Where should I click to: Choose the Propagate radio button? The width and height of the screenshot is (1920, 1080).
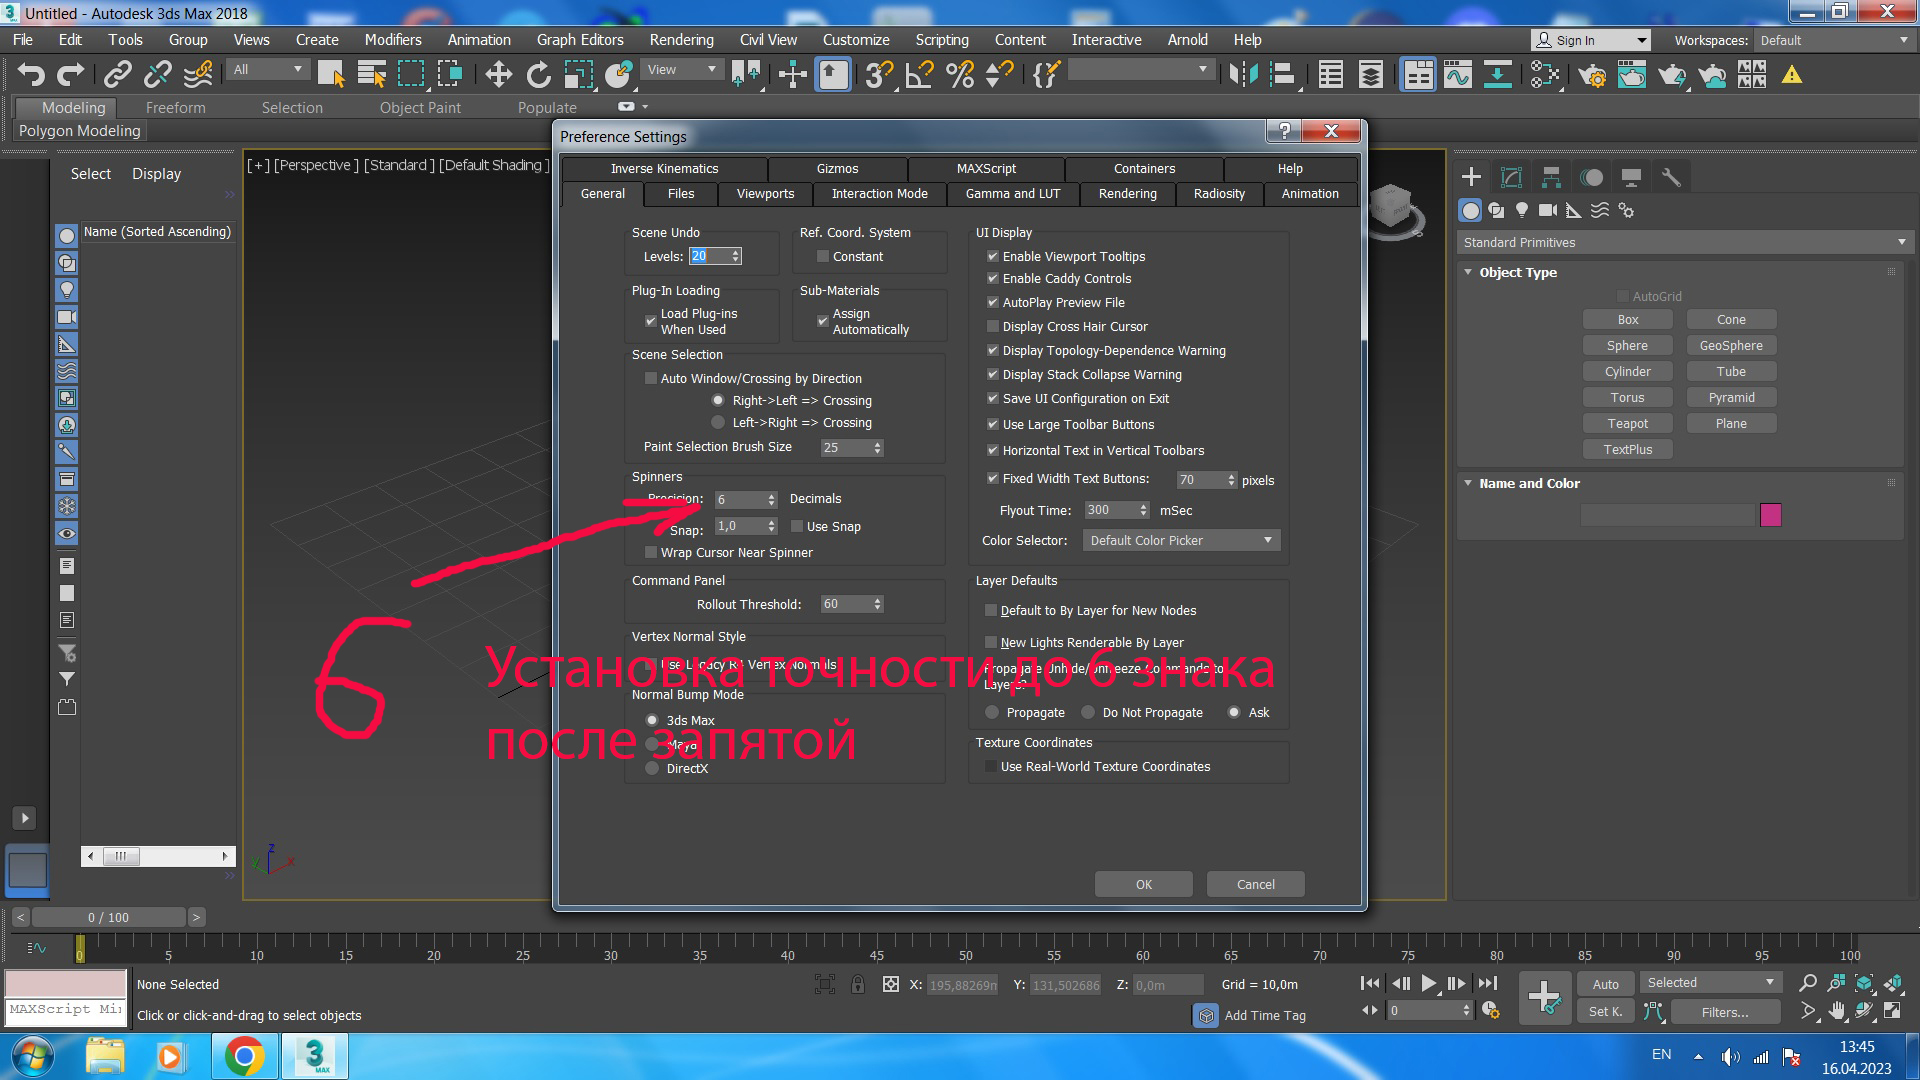[992, 713]
